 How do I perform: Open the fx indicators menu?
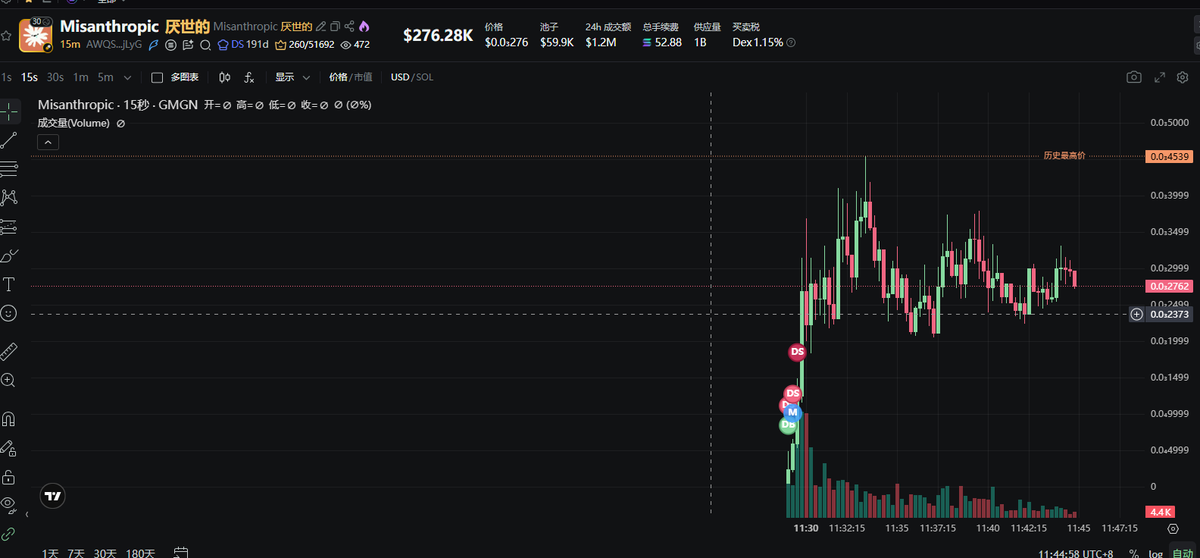[249, 77]
